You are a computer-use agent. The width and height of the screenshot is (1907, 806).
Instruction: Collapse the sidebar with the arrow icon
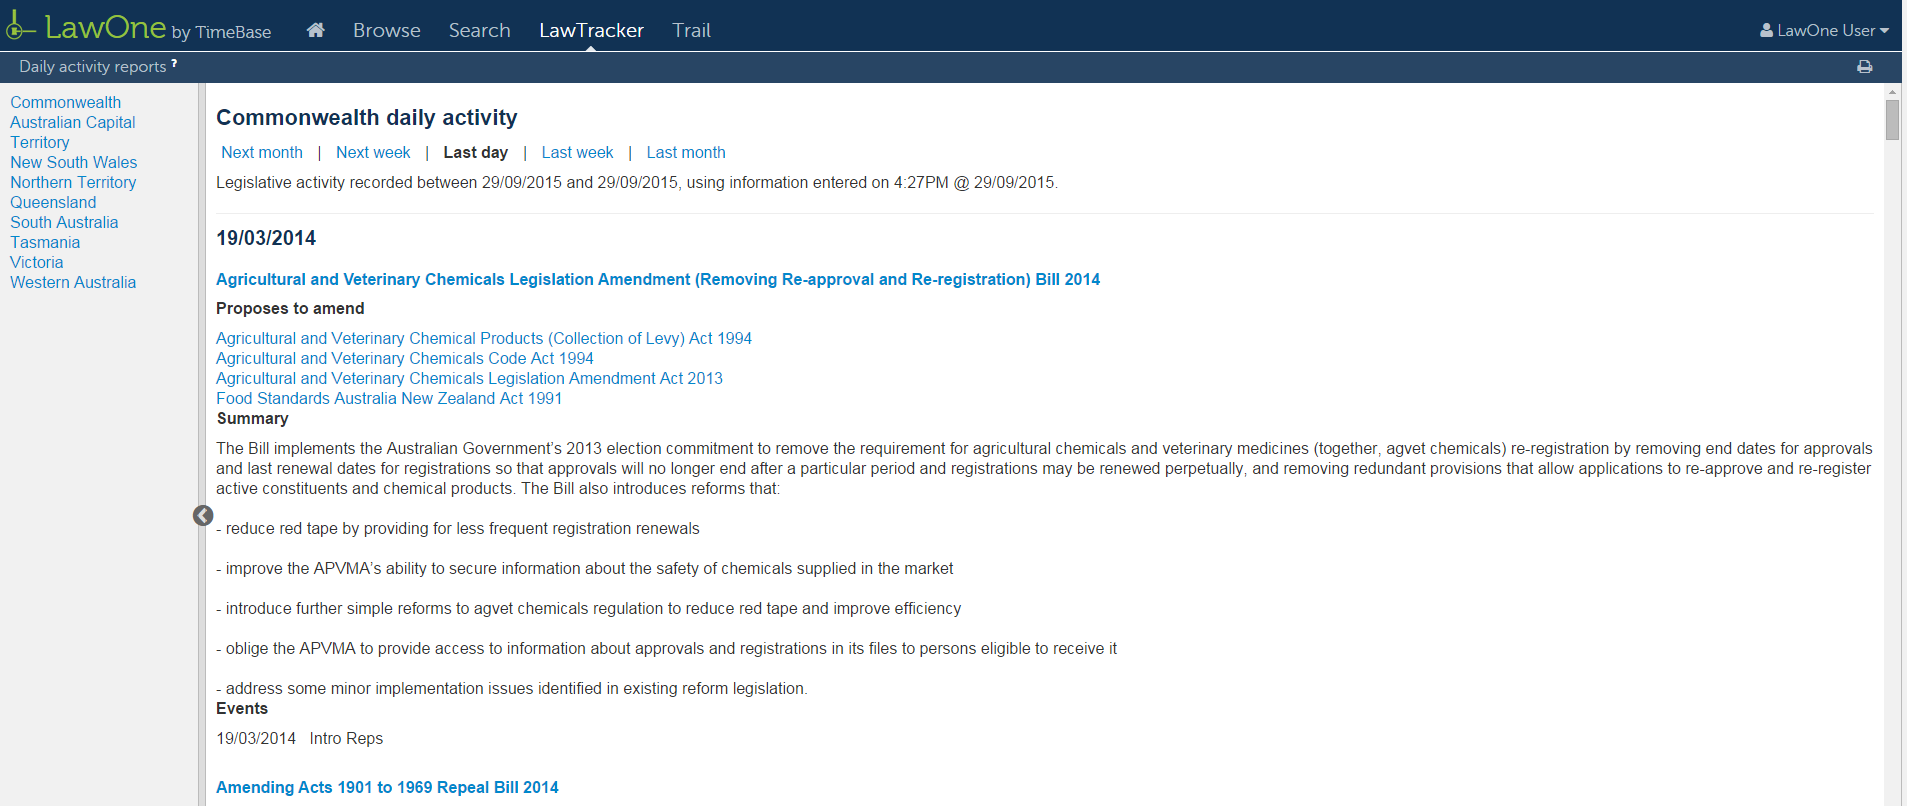point(203,515)
